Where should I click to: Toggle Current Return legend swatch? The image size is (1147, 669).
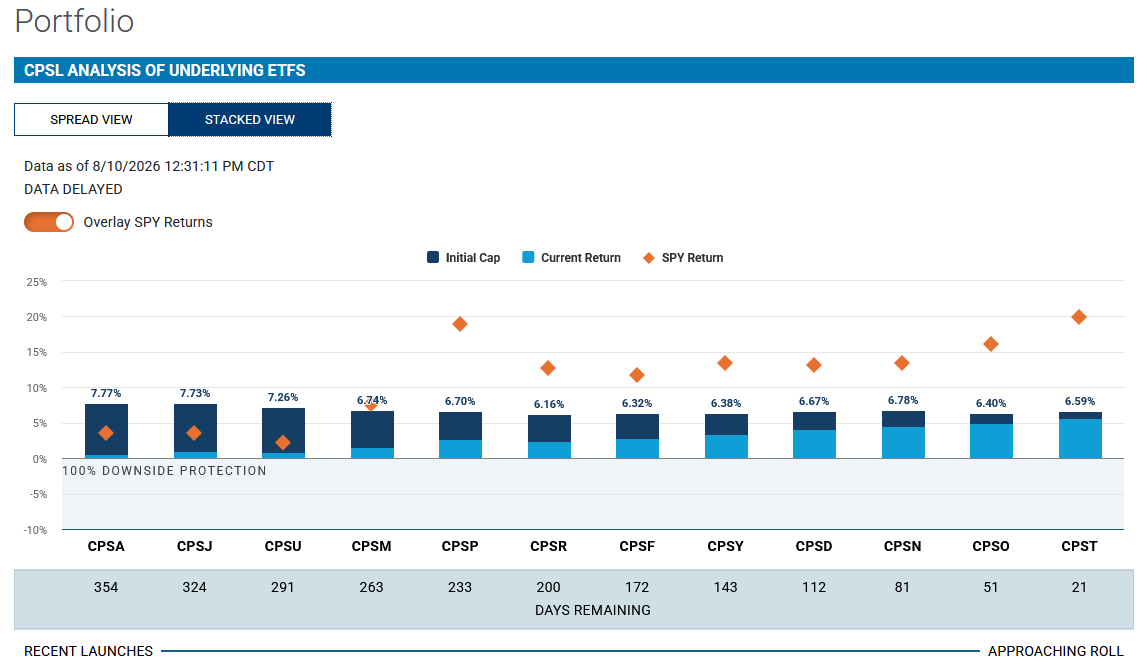pos(528,257)
